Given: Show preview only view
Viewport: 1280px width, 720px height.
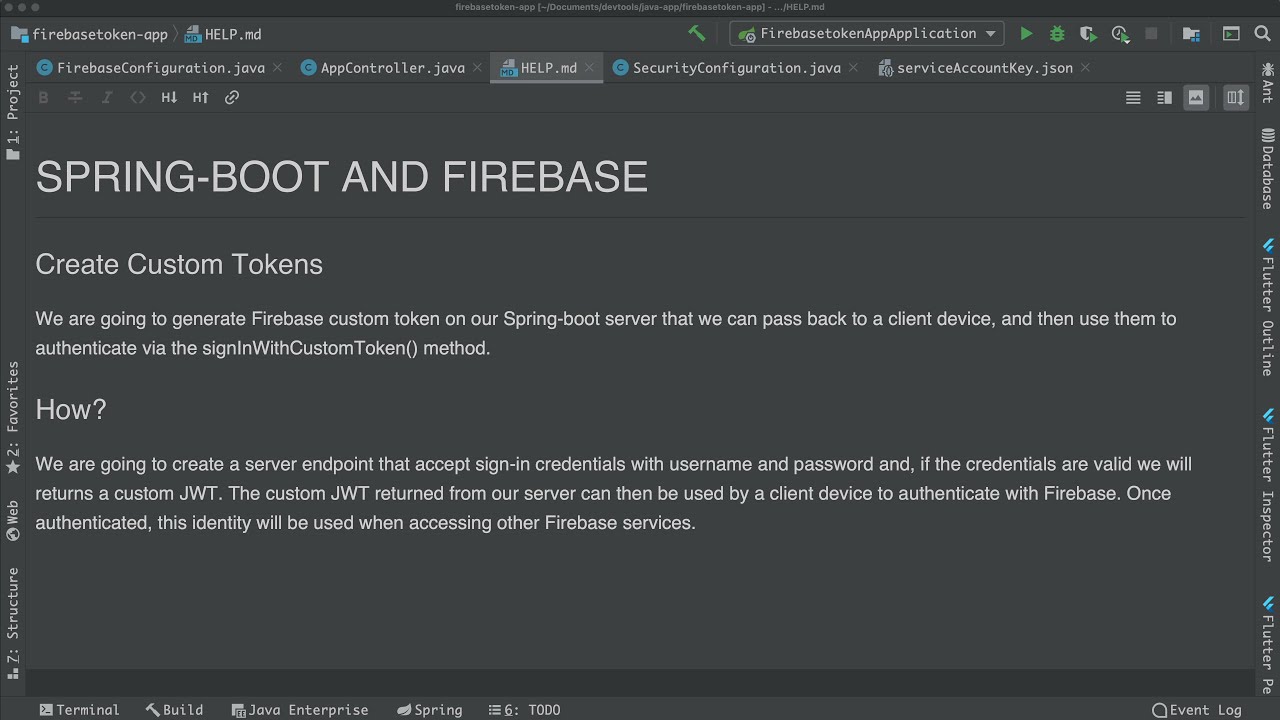Looking at the screenshot, I should click(1196, 97).
